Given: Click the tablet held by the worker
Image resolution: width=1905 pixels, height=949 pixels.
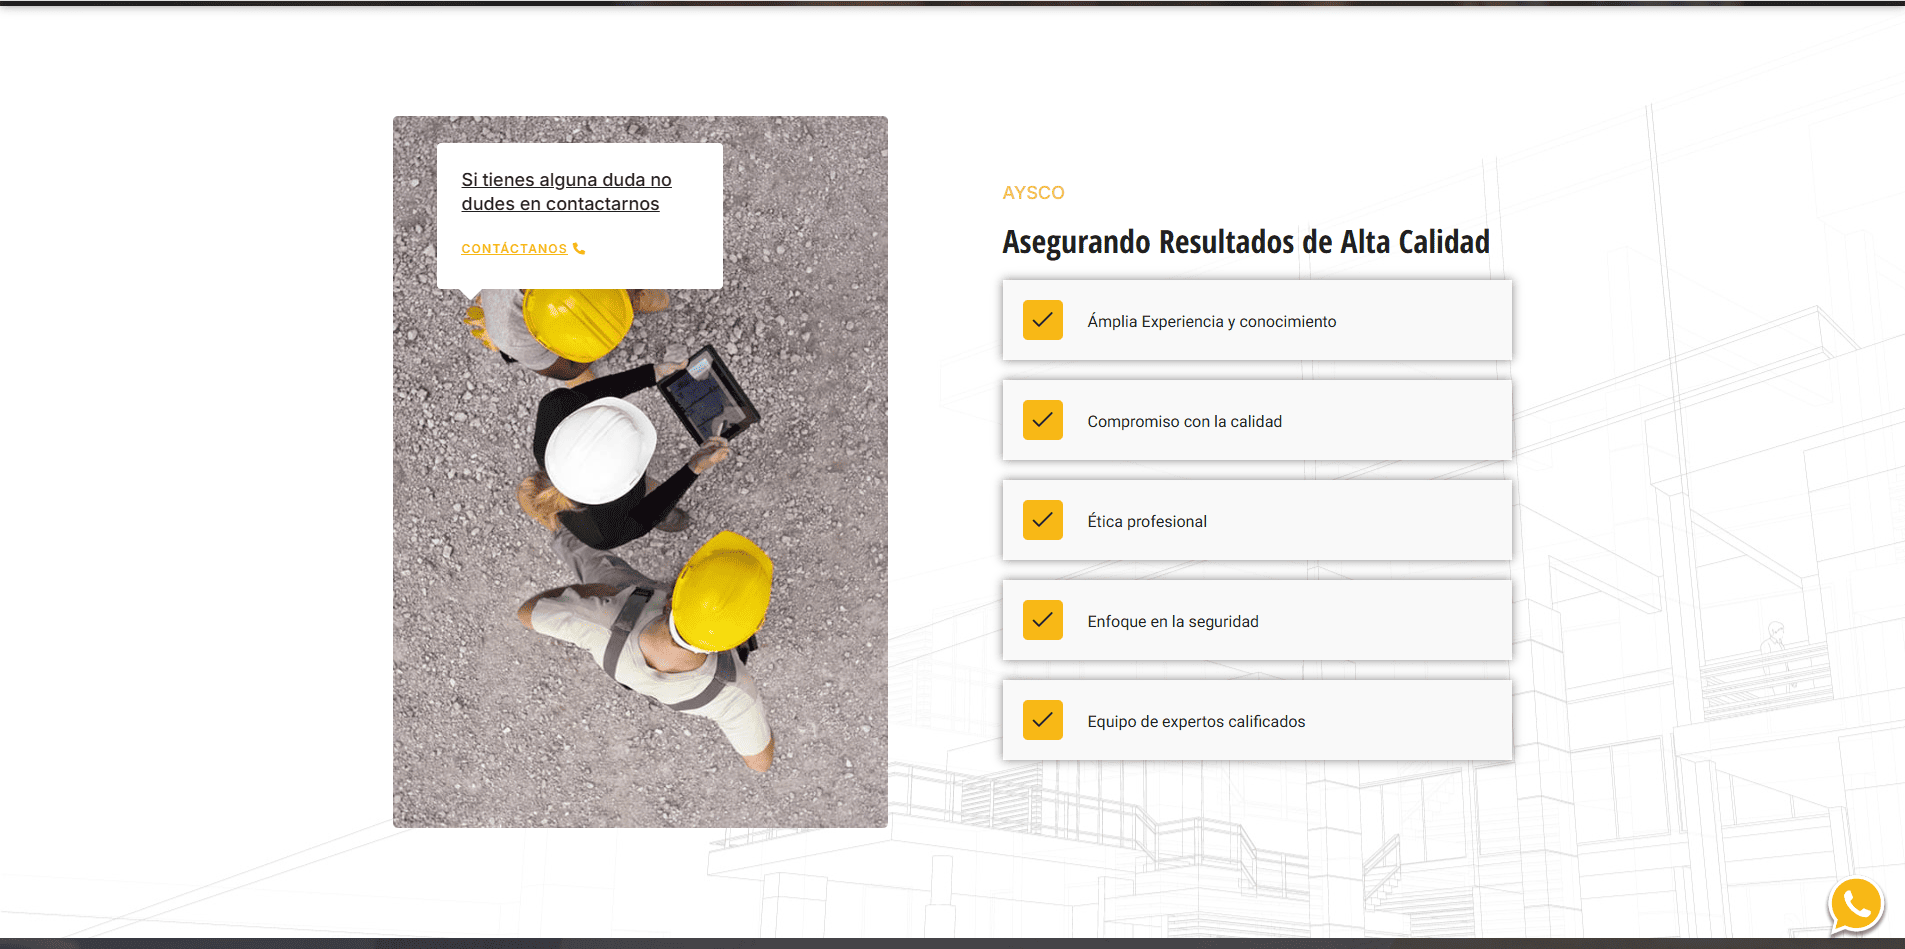Looking at the screenshot, I should pyautogui.click(x=707, y=396).
